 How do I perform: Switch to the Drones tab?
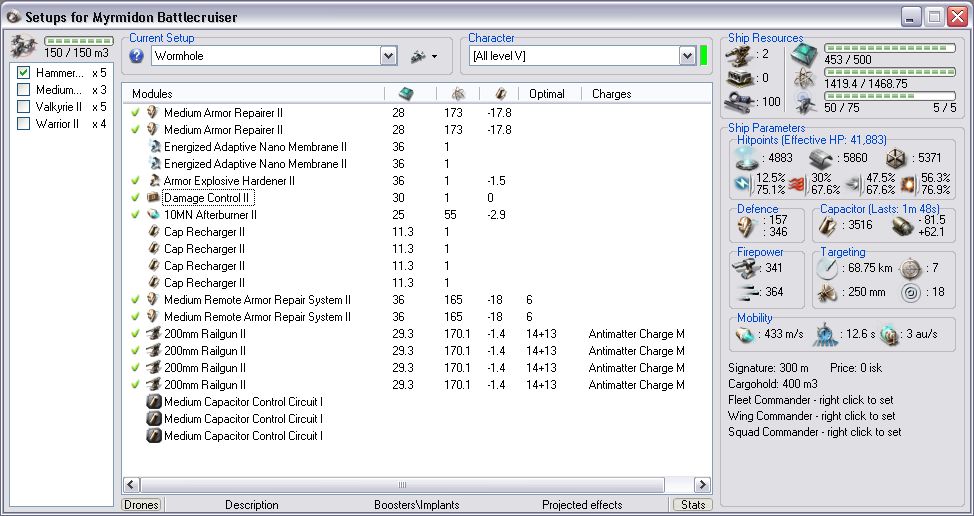point(141,505)
